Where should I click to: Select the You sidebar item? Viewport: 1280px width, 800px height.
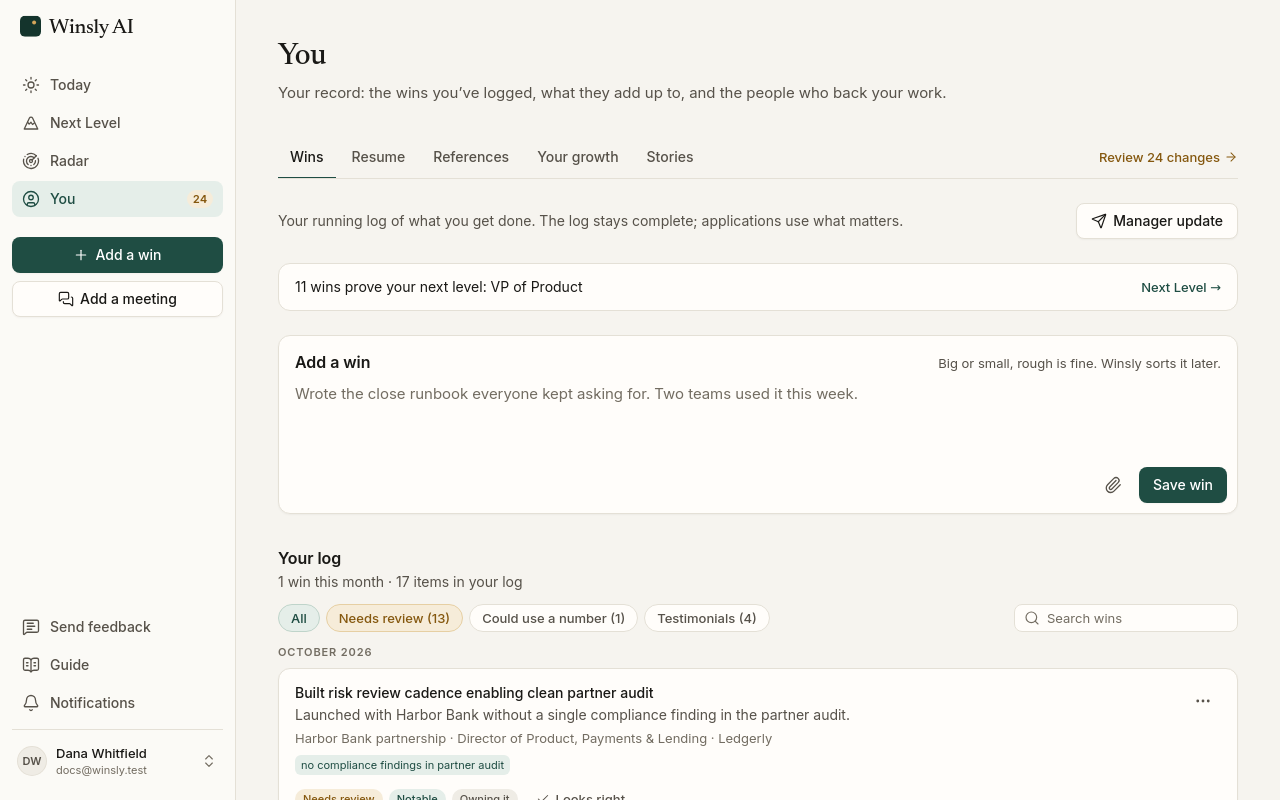[x=117, y=199]
